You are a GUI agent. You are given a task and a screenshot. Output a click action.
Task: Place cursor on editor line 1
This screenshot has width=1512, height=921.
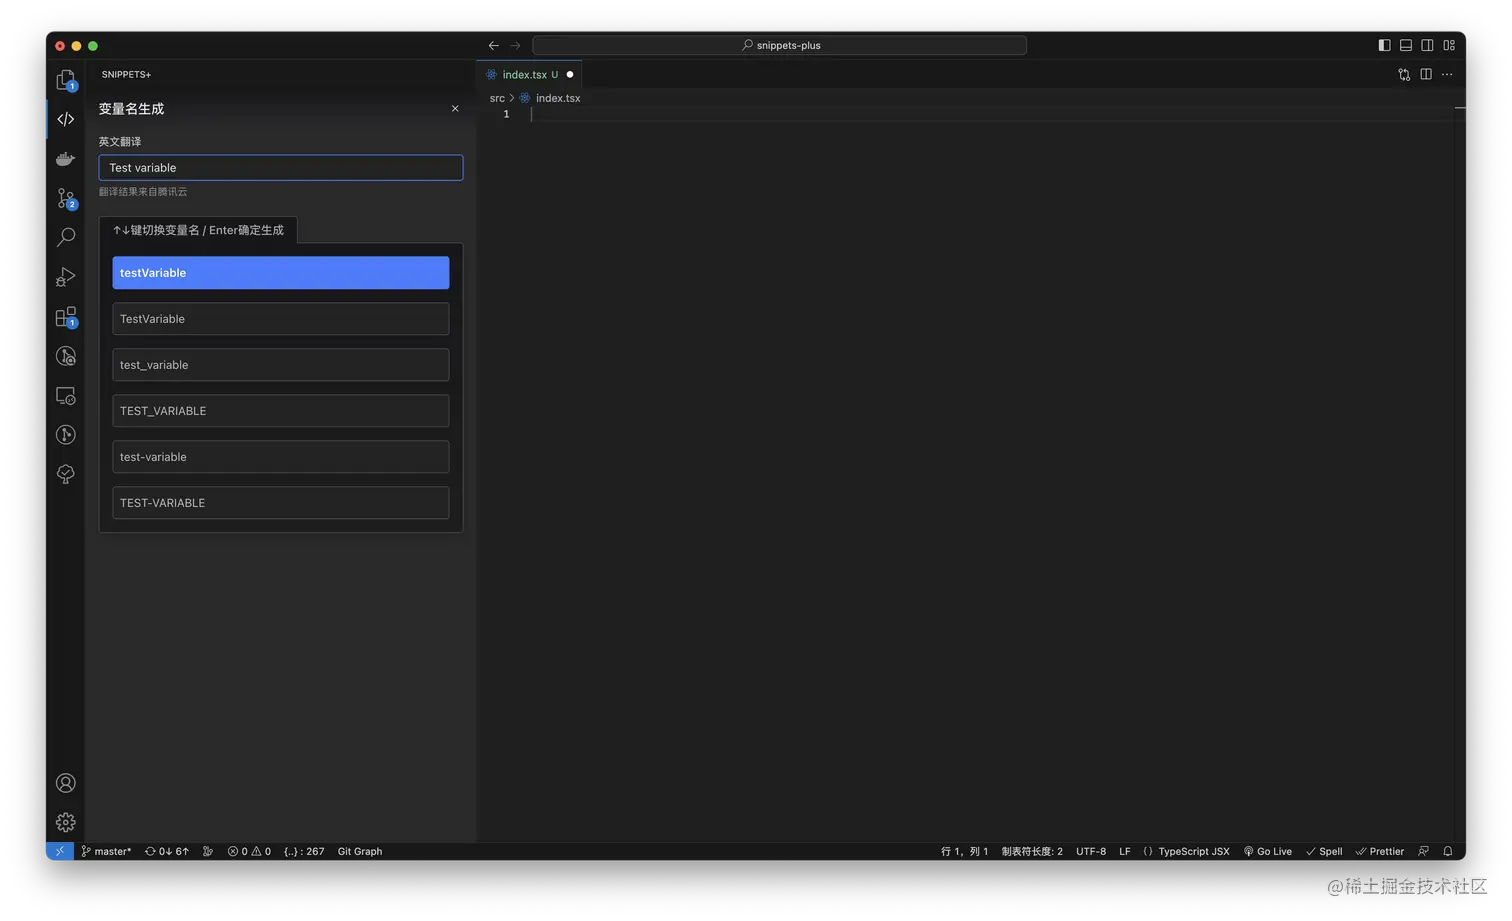990,114
